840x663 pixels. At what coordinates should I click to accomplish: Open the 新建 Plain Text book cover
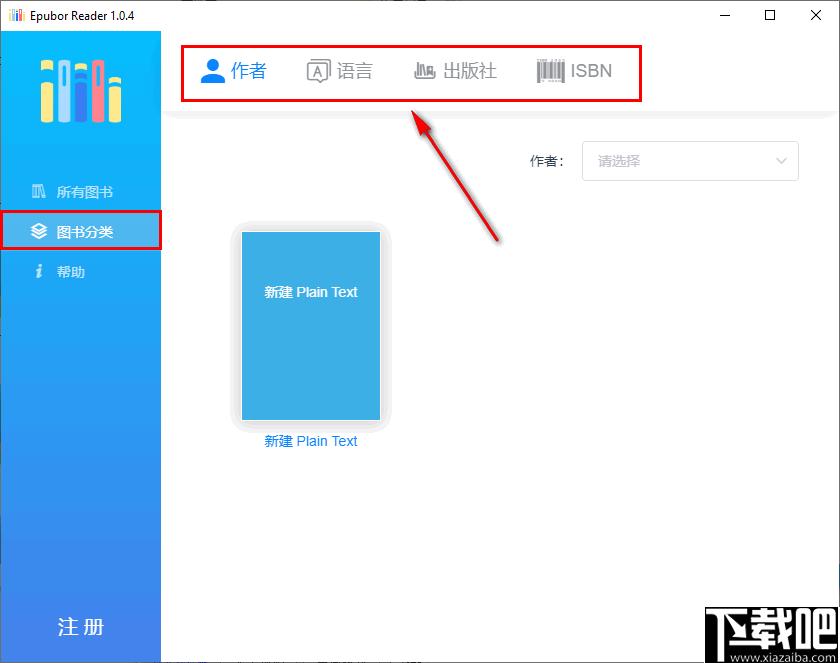(311, 326)
